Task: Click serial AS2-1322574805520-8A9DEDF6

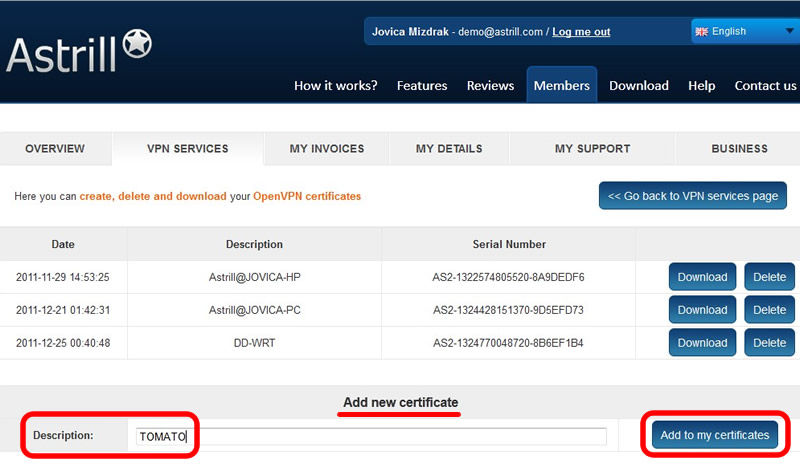Action: (x=508, y=277)
